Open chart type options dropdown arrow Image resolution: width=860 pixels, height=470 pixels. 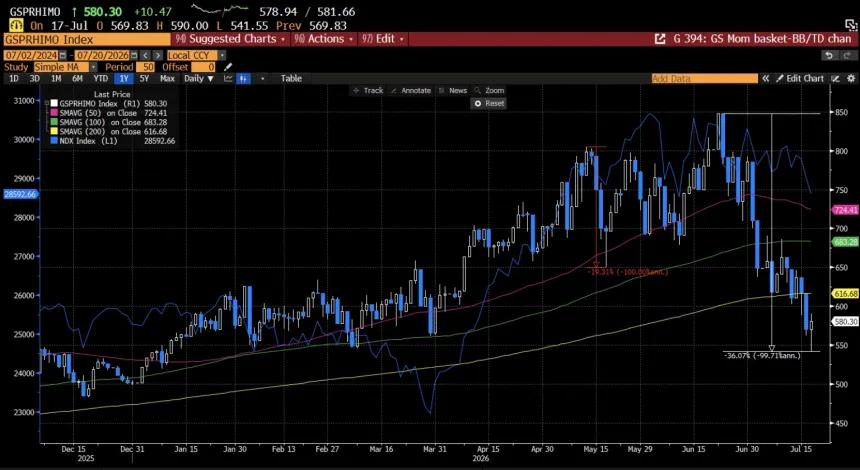(x=263, y=78)
